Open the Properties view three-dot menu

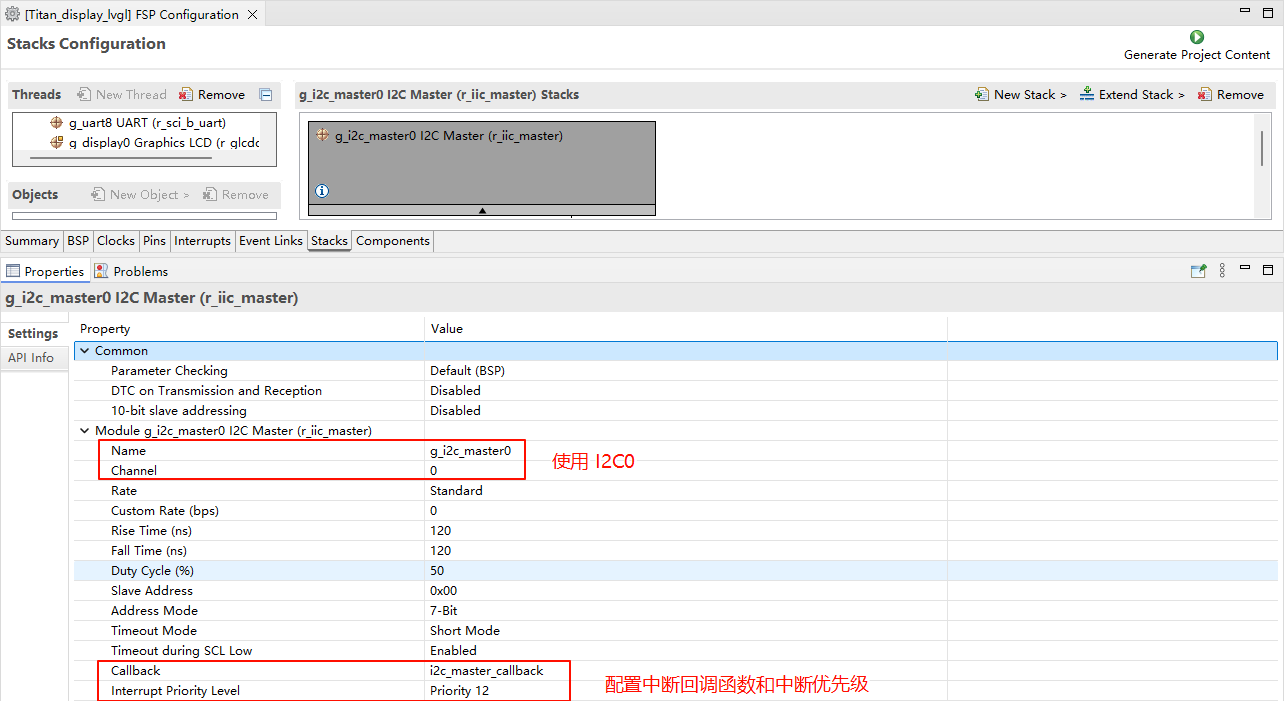coord(1222,271)
